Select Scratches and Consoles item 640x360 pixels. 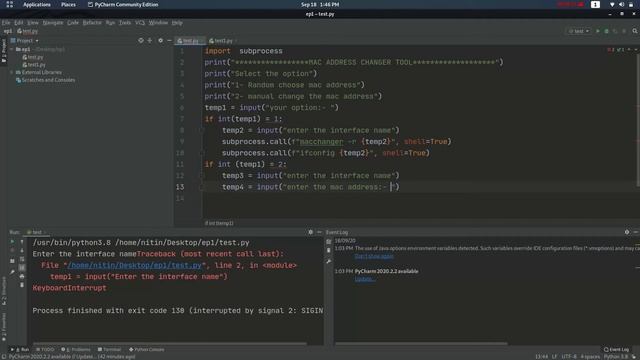click(45, 80)
